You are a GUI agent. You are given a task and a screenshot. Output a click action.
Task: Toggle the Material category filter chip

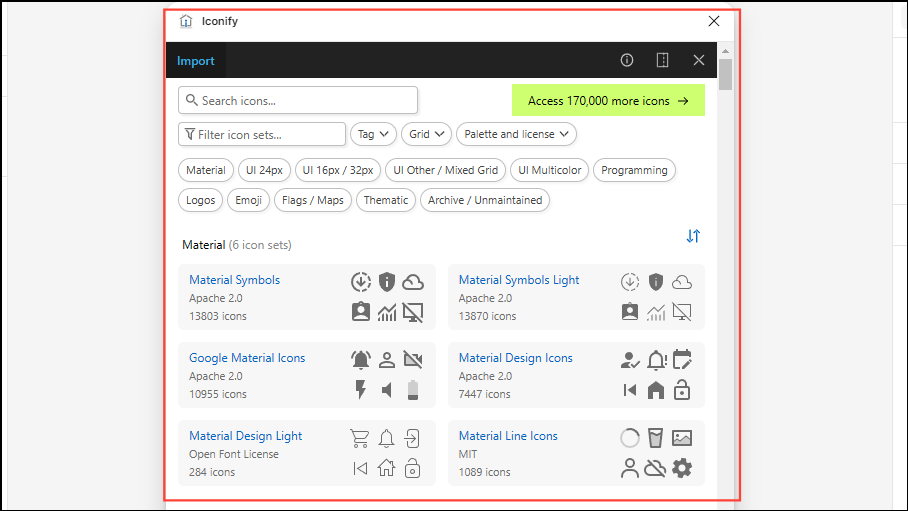(206, 170)
